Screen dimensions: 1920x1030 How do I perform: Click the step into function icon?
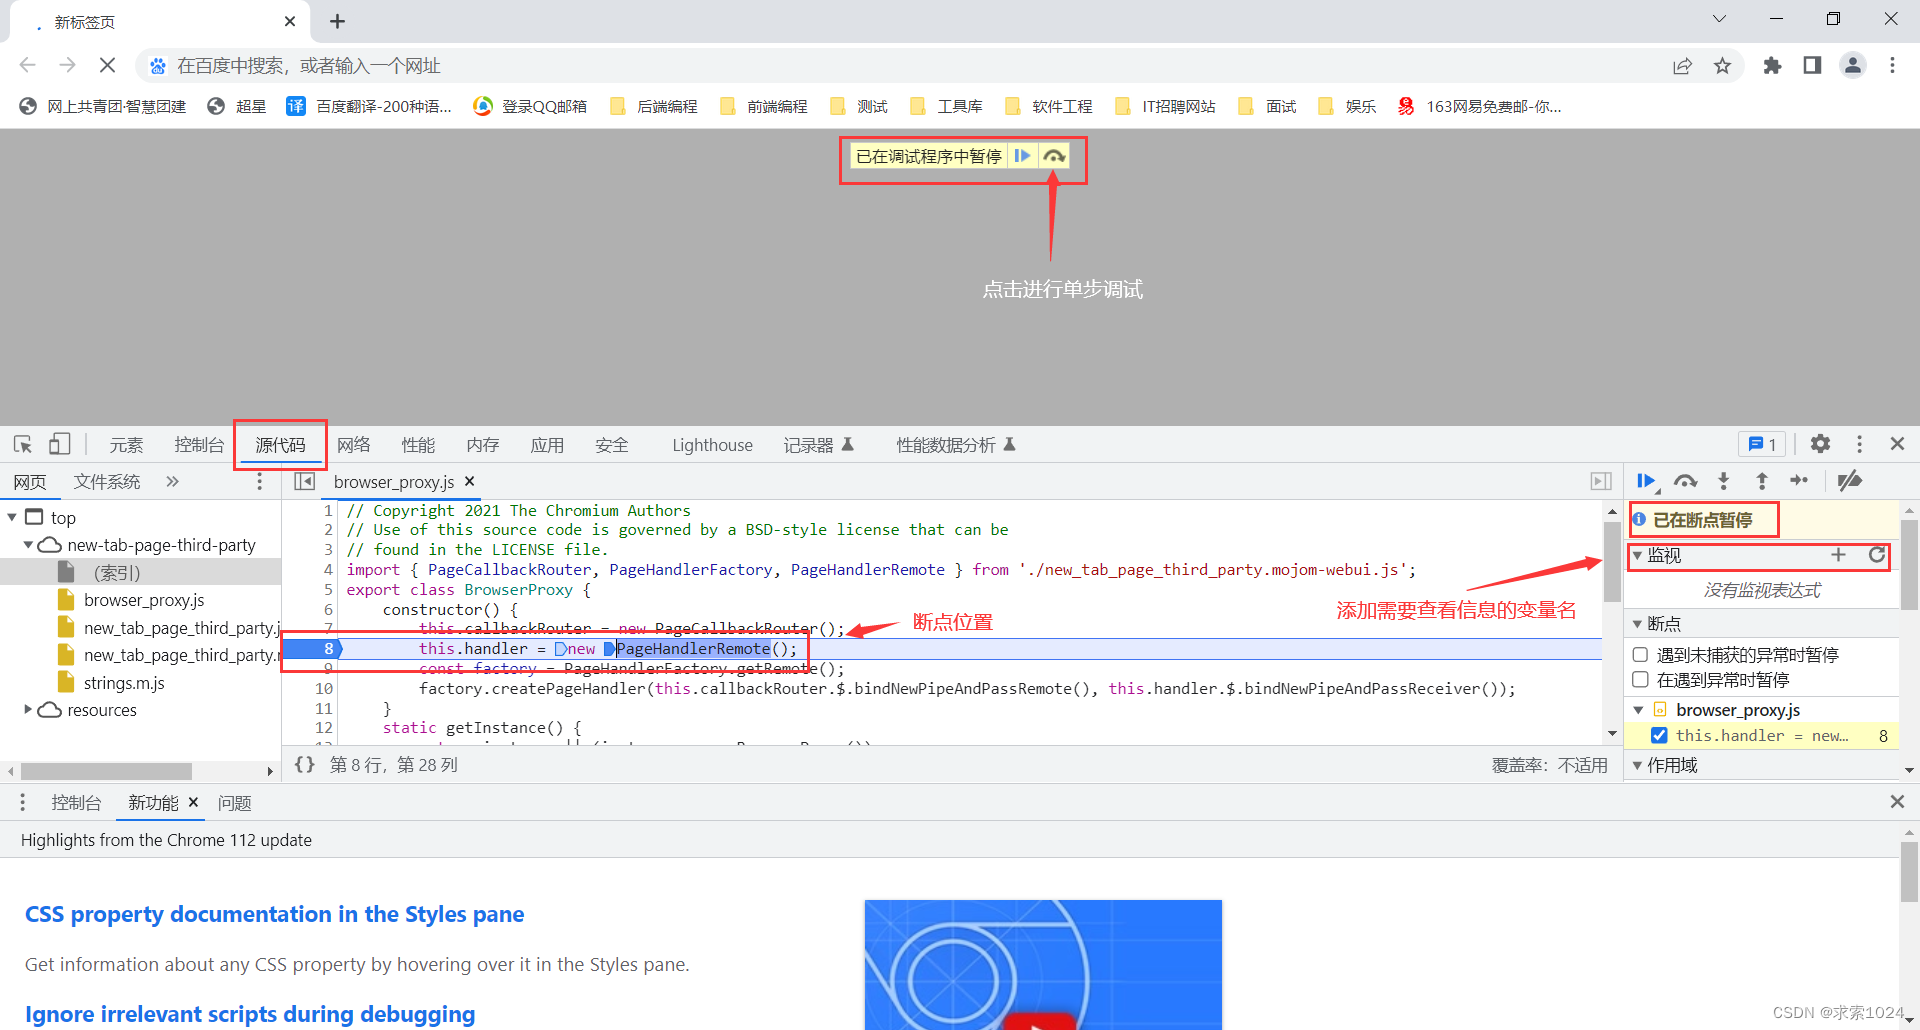click(1723, 481)
